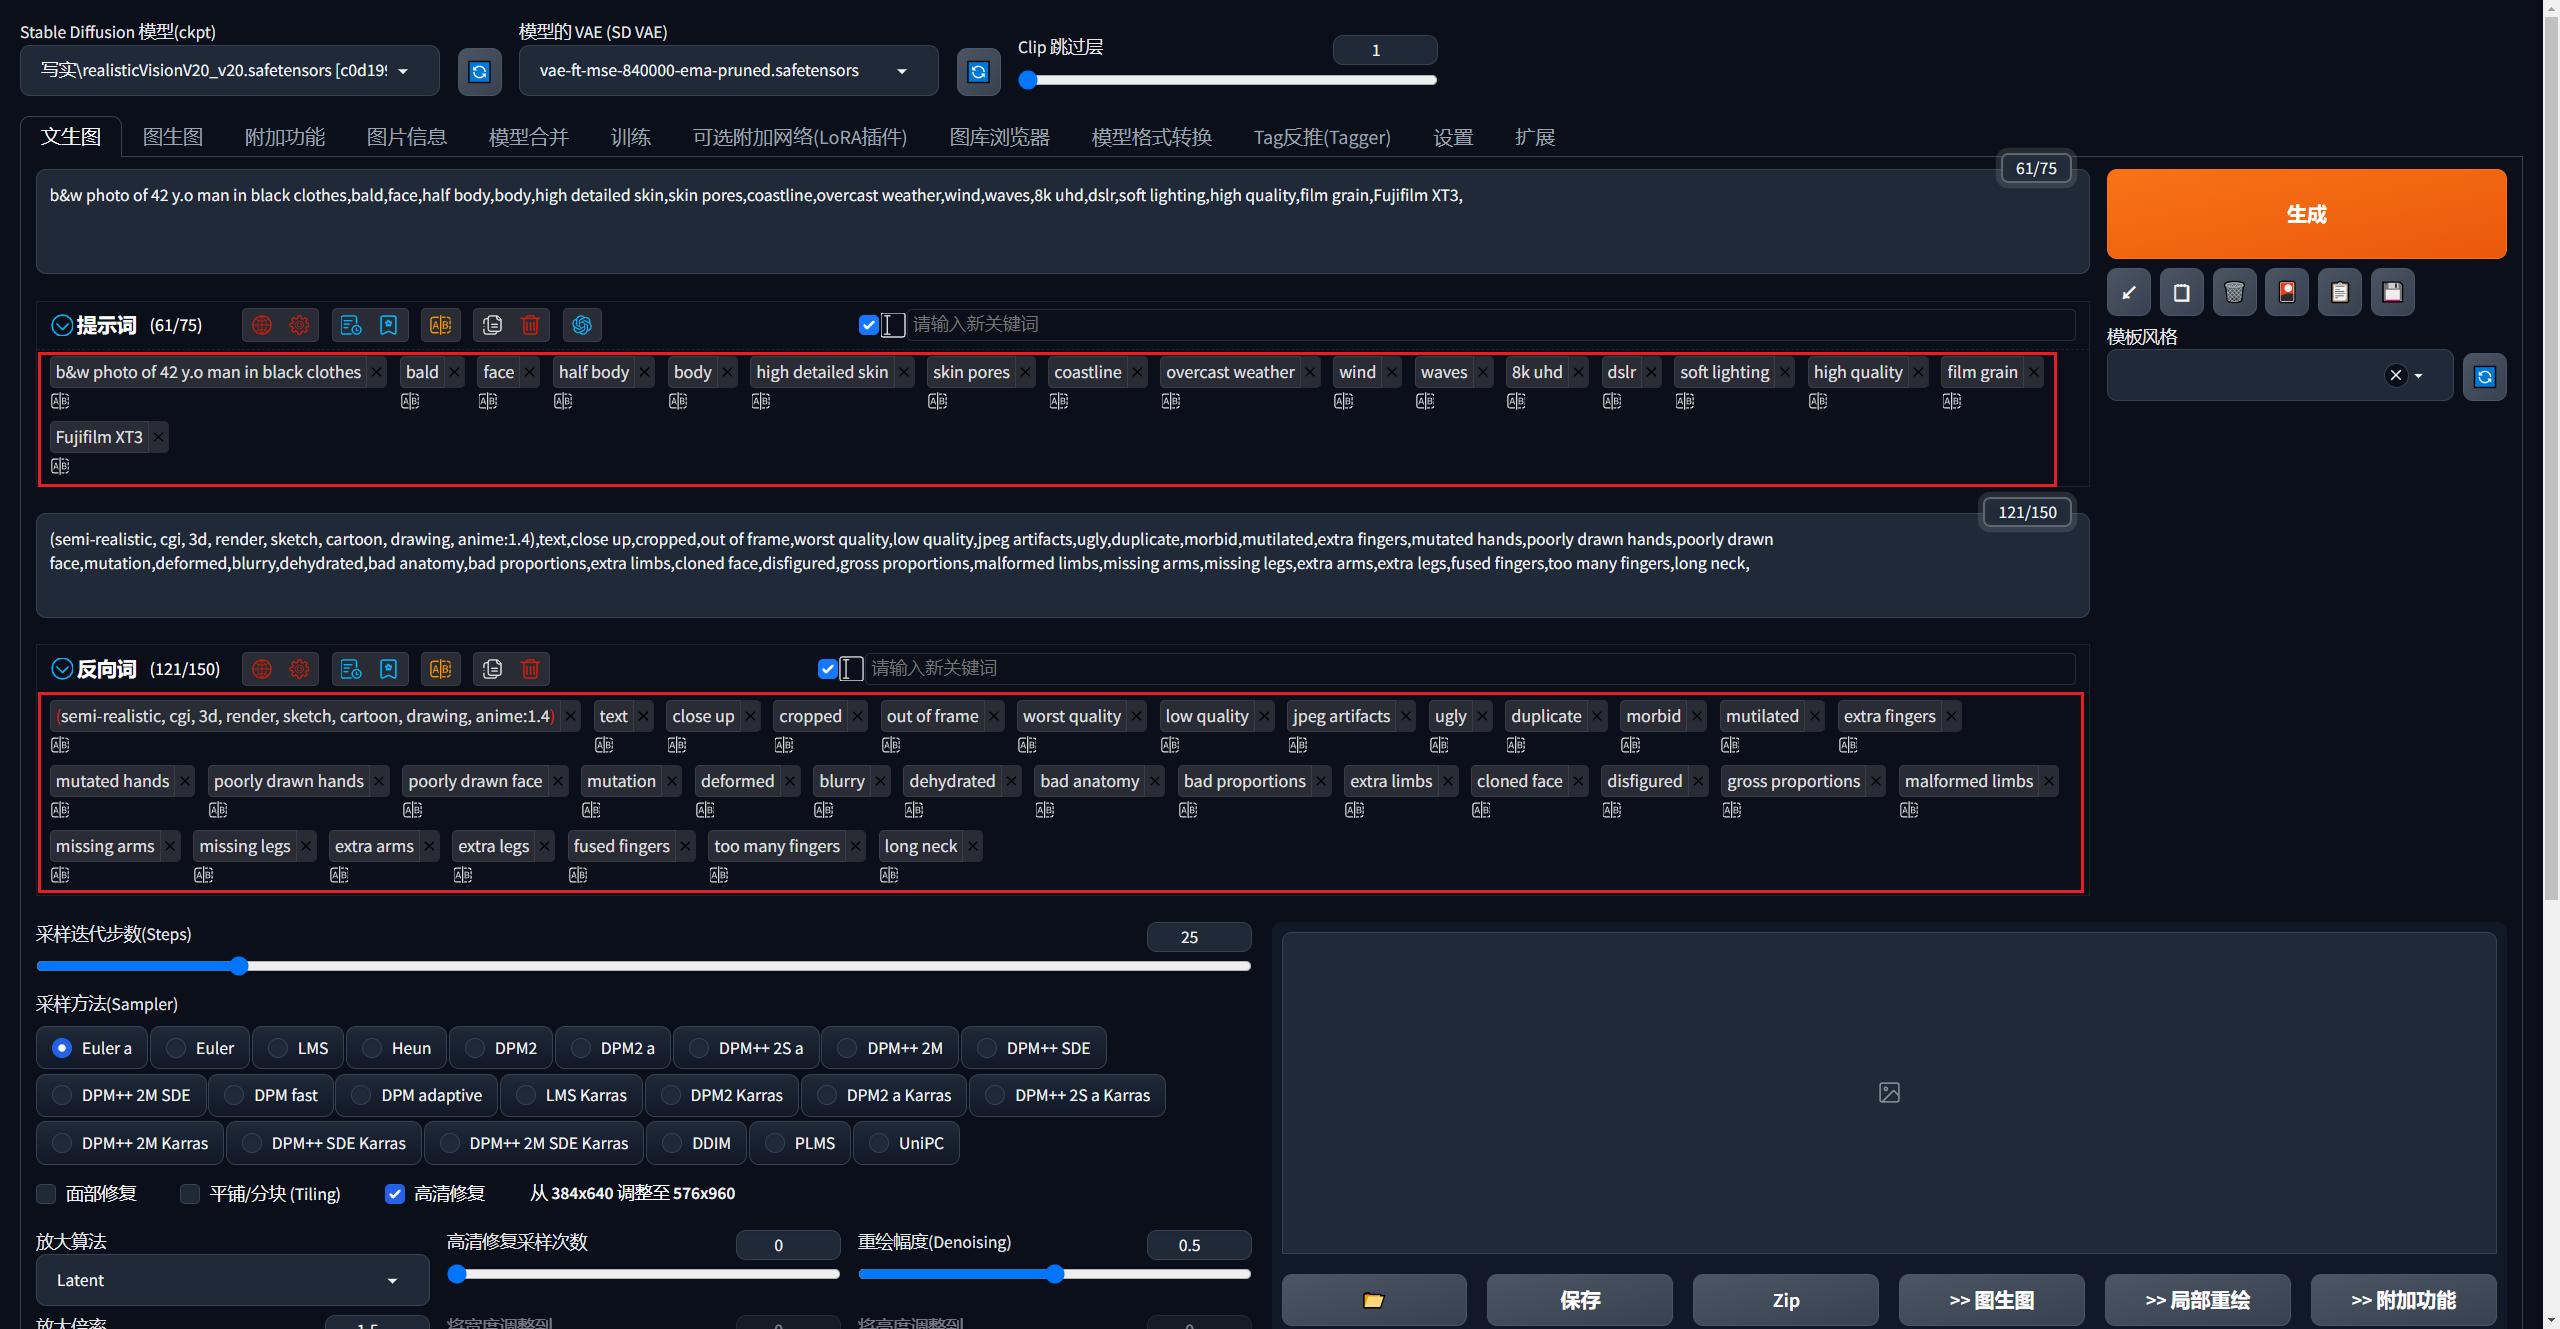Click the red picture card extra-networks icon

(2286, 292)
